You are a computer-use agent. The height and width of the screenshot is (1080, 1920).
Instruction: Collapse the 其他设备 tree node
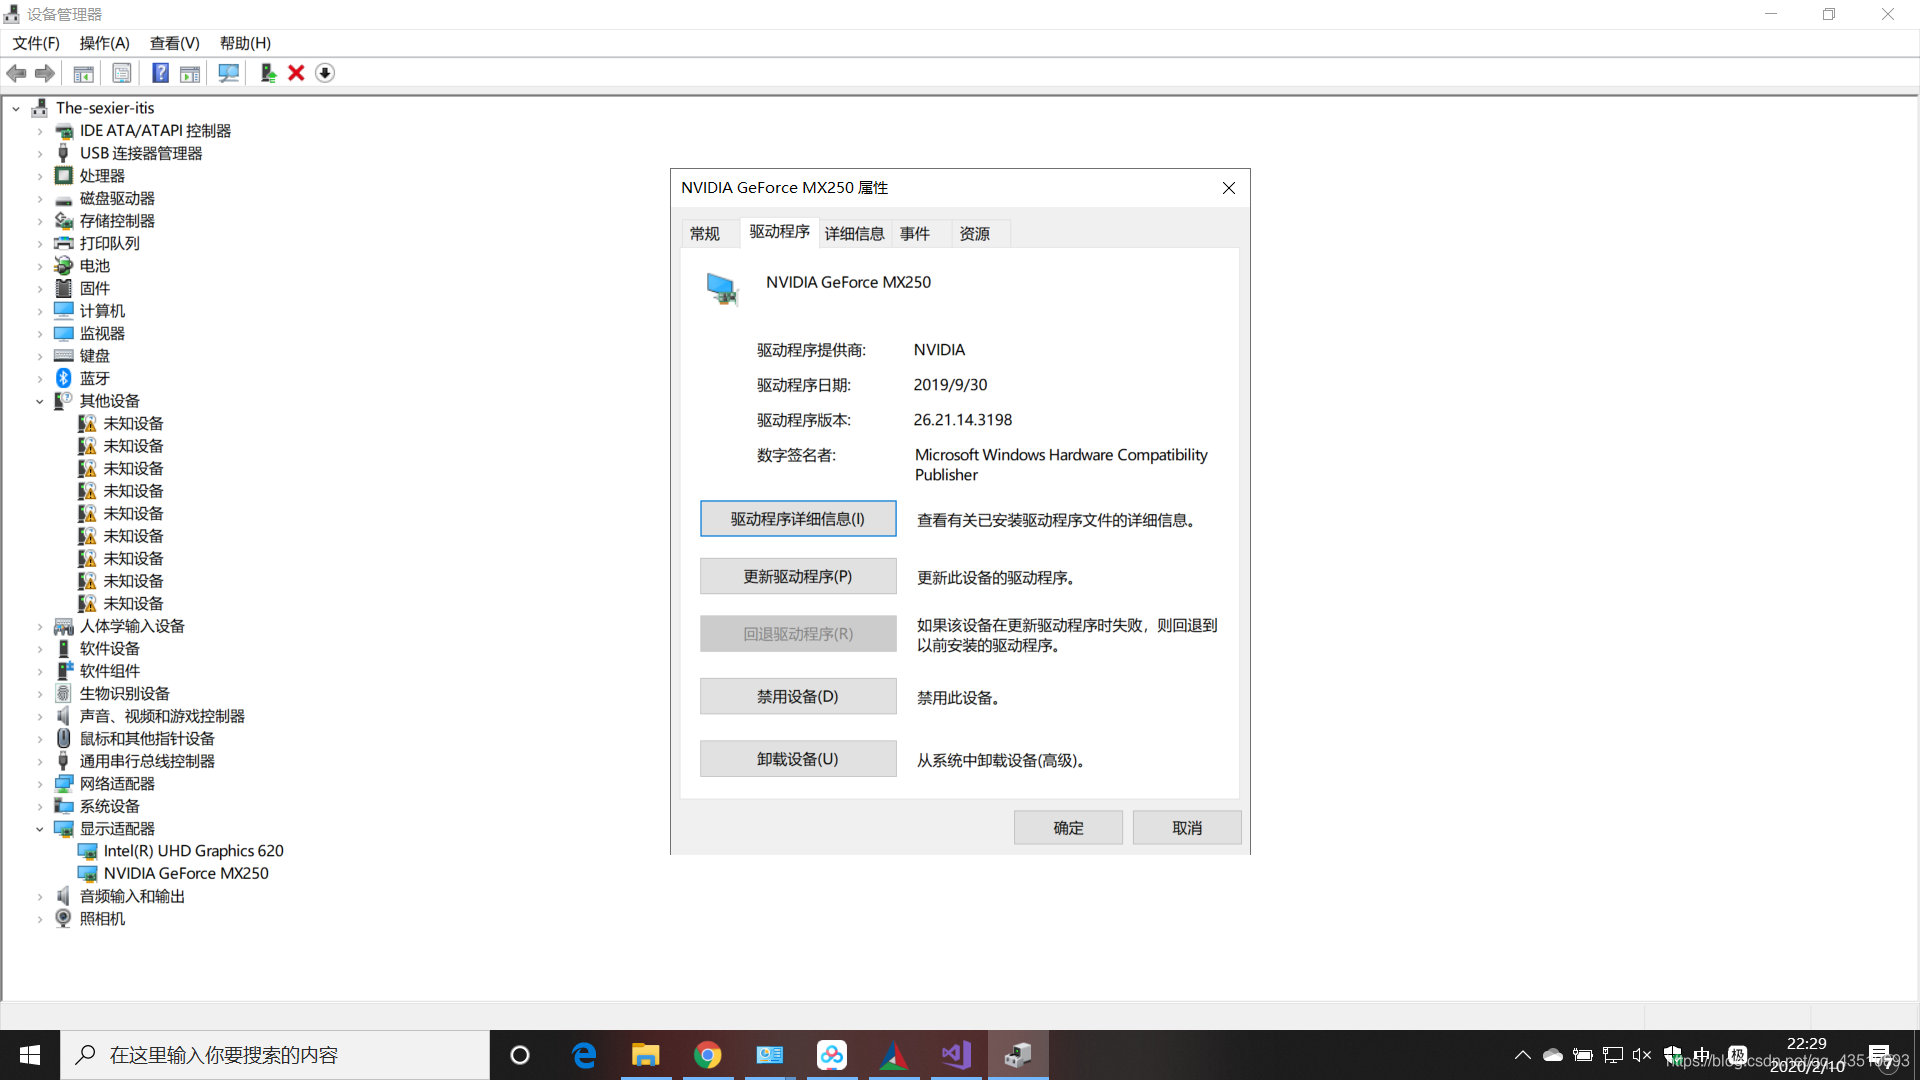40,401
